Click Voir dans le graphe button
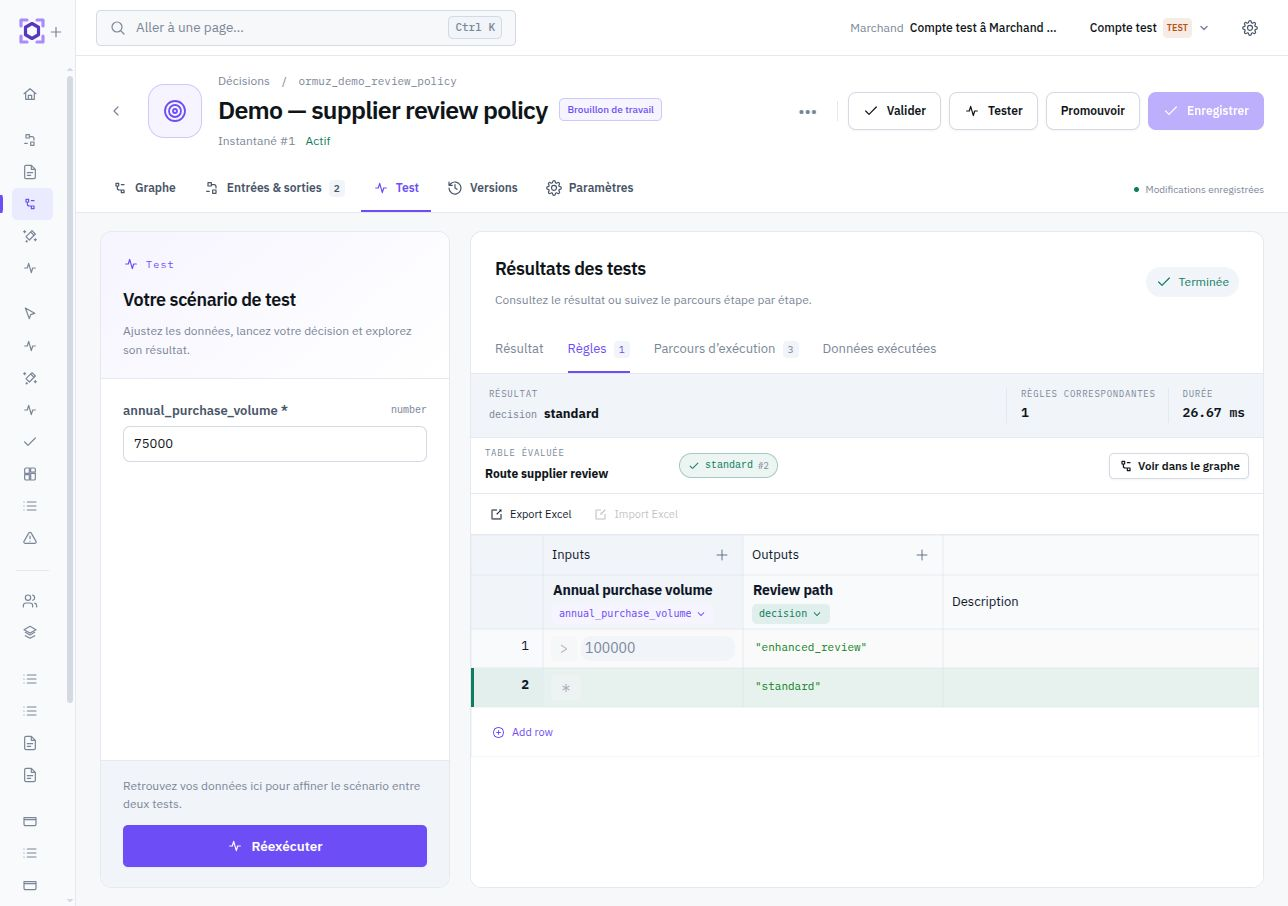Image resolution: width=1288 pixels, height=906 pixels. tap(1179, 466)
